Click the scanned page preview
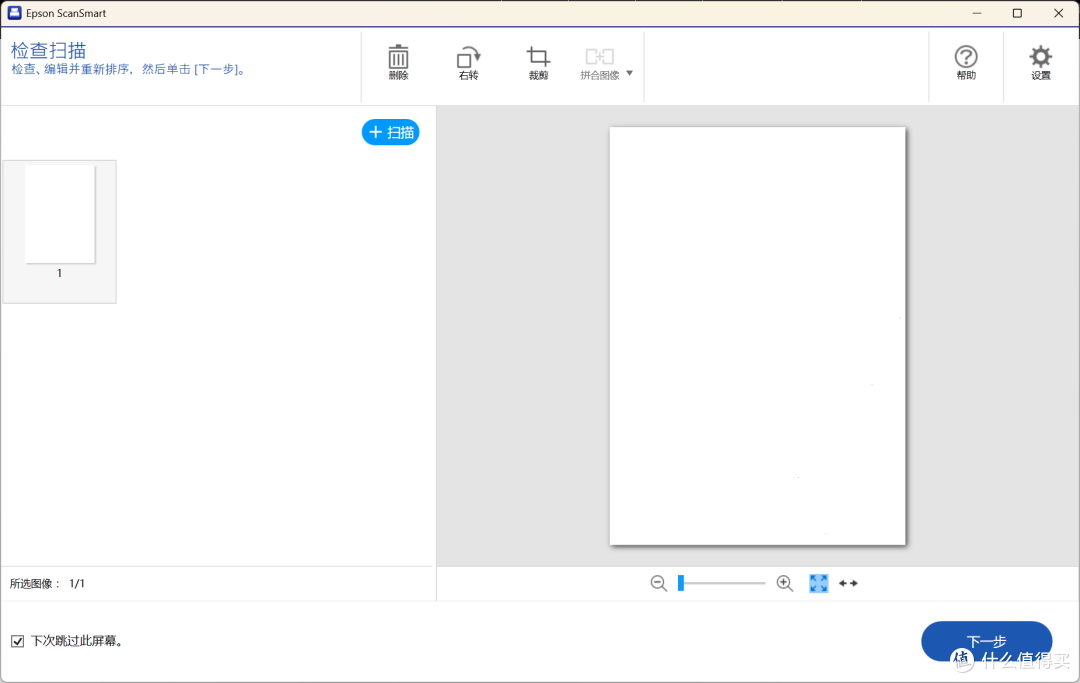The width and height of the screenshot is (1080, 683). click(x=757, y=336)
